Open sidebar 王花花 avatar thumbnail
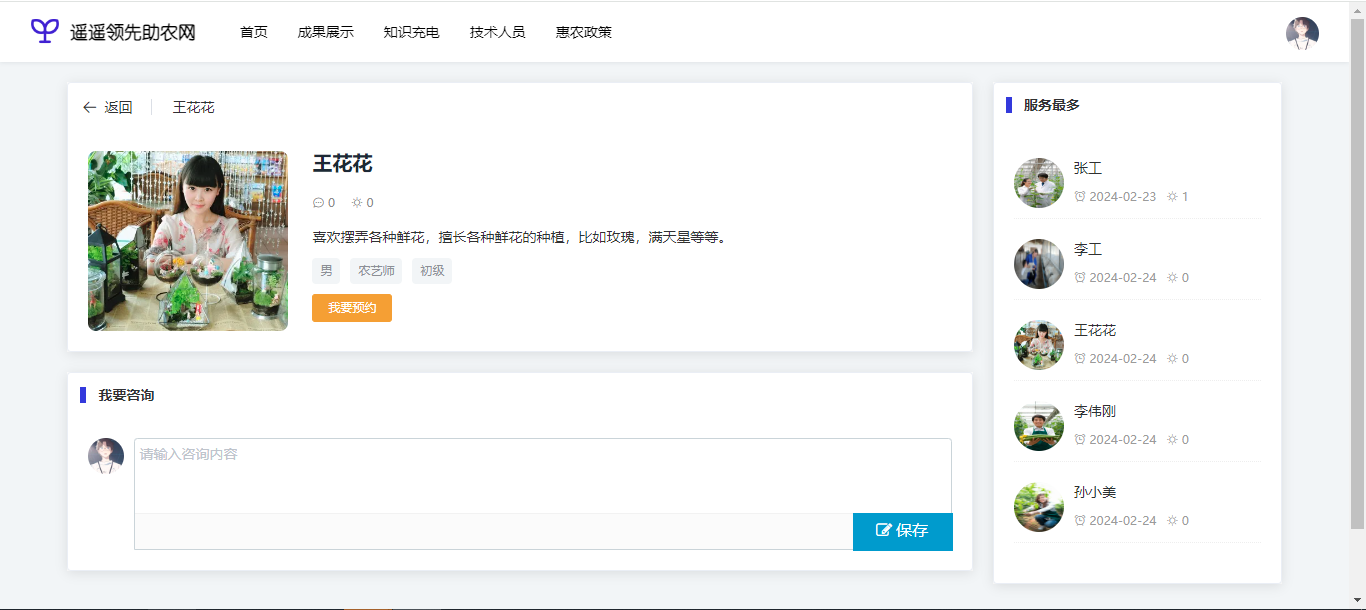1366x610 pixels. pyautogui.click(x=1039, y=345)
